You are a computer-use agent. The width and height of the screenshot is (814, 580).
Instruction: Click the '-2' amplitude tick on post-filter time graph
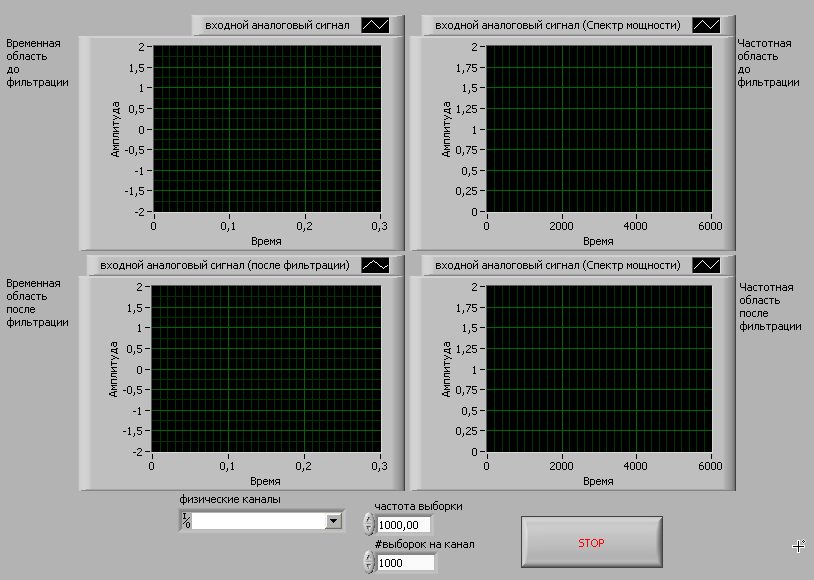coord(137,452)
